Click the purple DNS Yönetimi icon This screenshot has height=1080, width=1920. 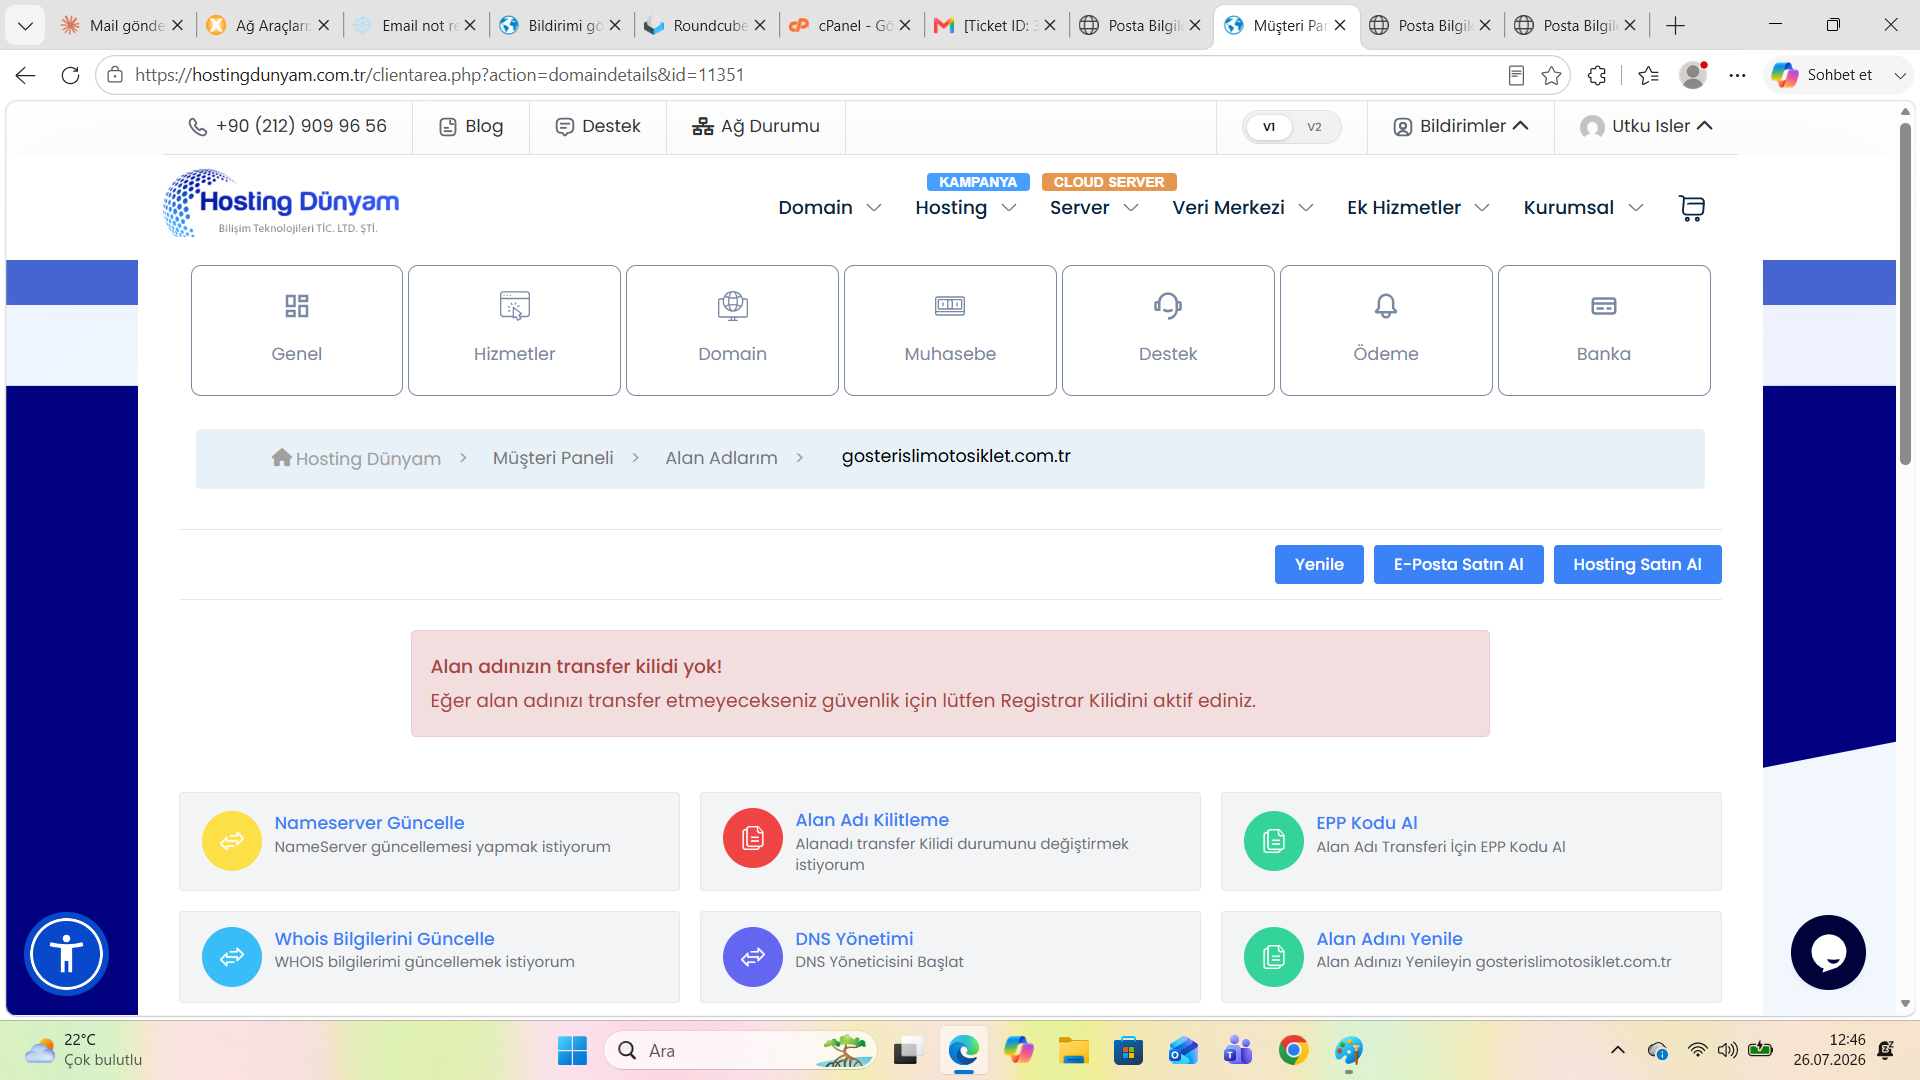pyautogui.click(x=753, y=957)
